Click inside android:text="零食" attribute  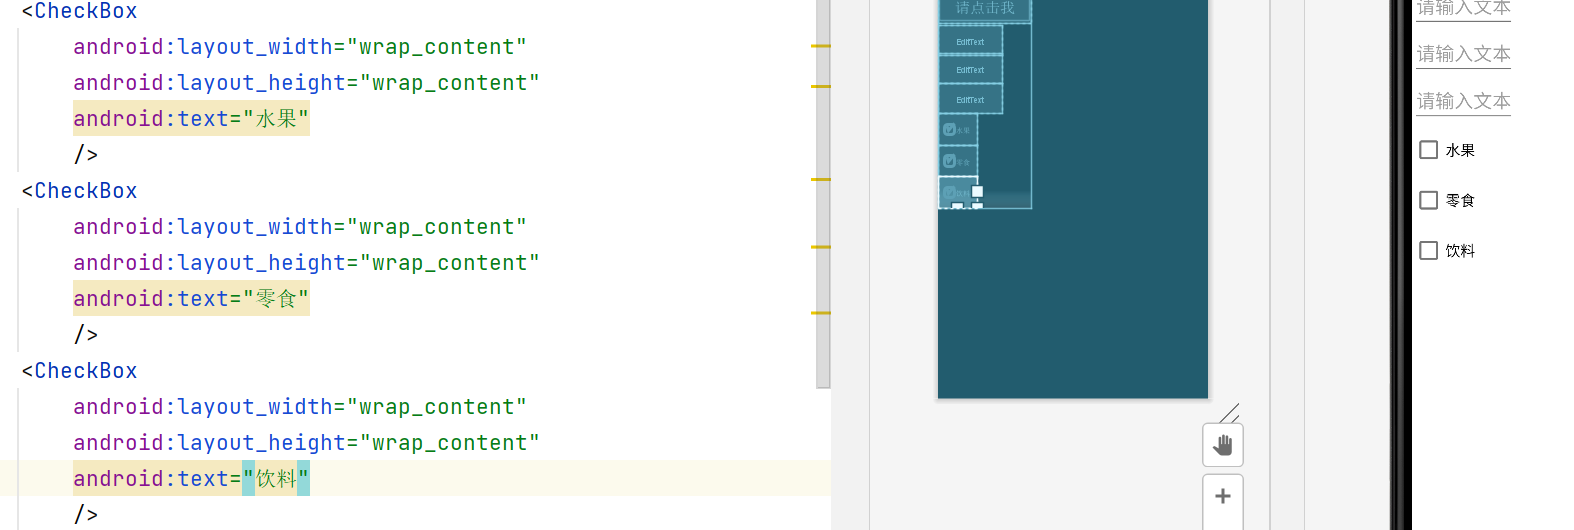[x=191, y=299]
